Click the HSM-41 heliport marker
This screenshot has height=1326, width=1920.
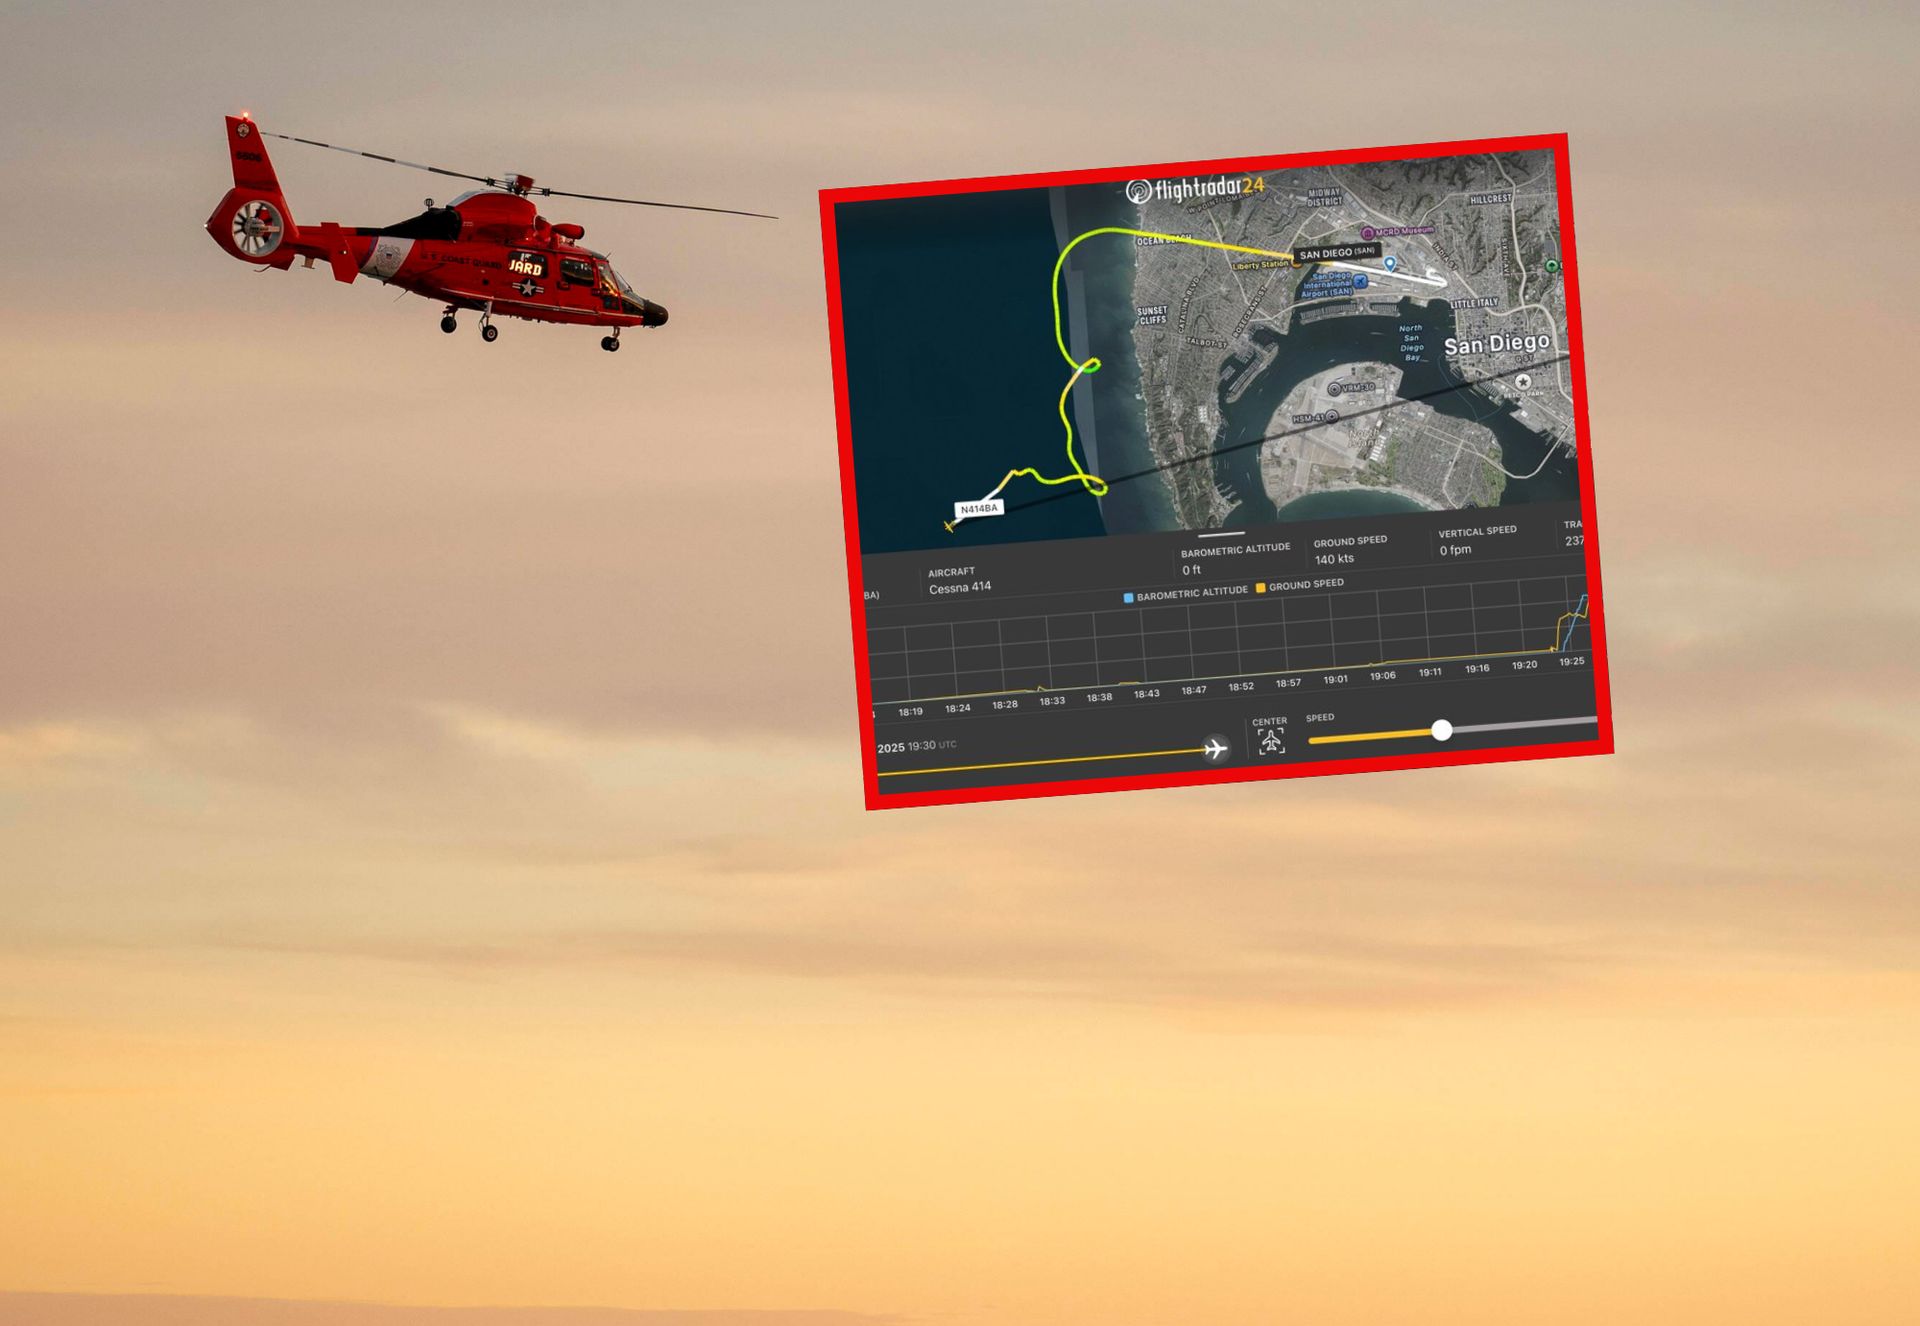pyautogui.click(x=1332, y=417)
